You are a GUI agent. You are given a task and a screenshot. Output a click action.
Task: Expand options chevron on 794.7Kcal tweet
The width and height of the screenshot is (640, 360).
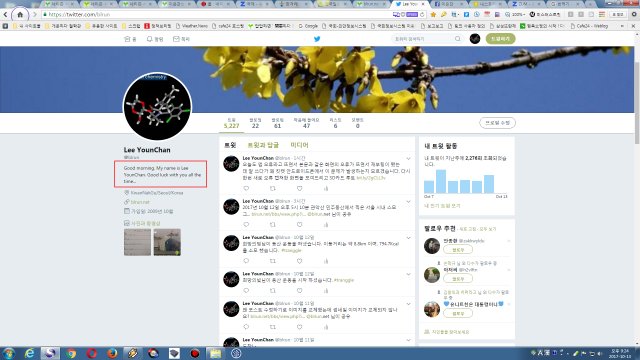(x=408, y=238)
